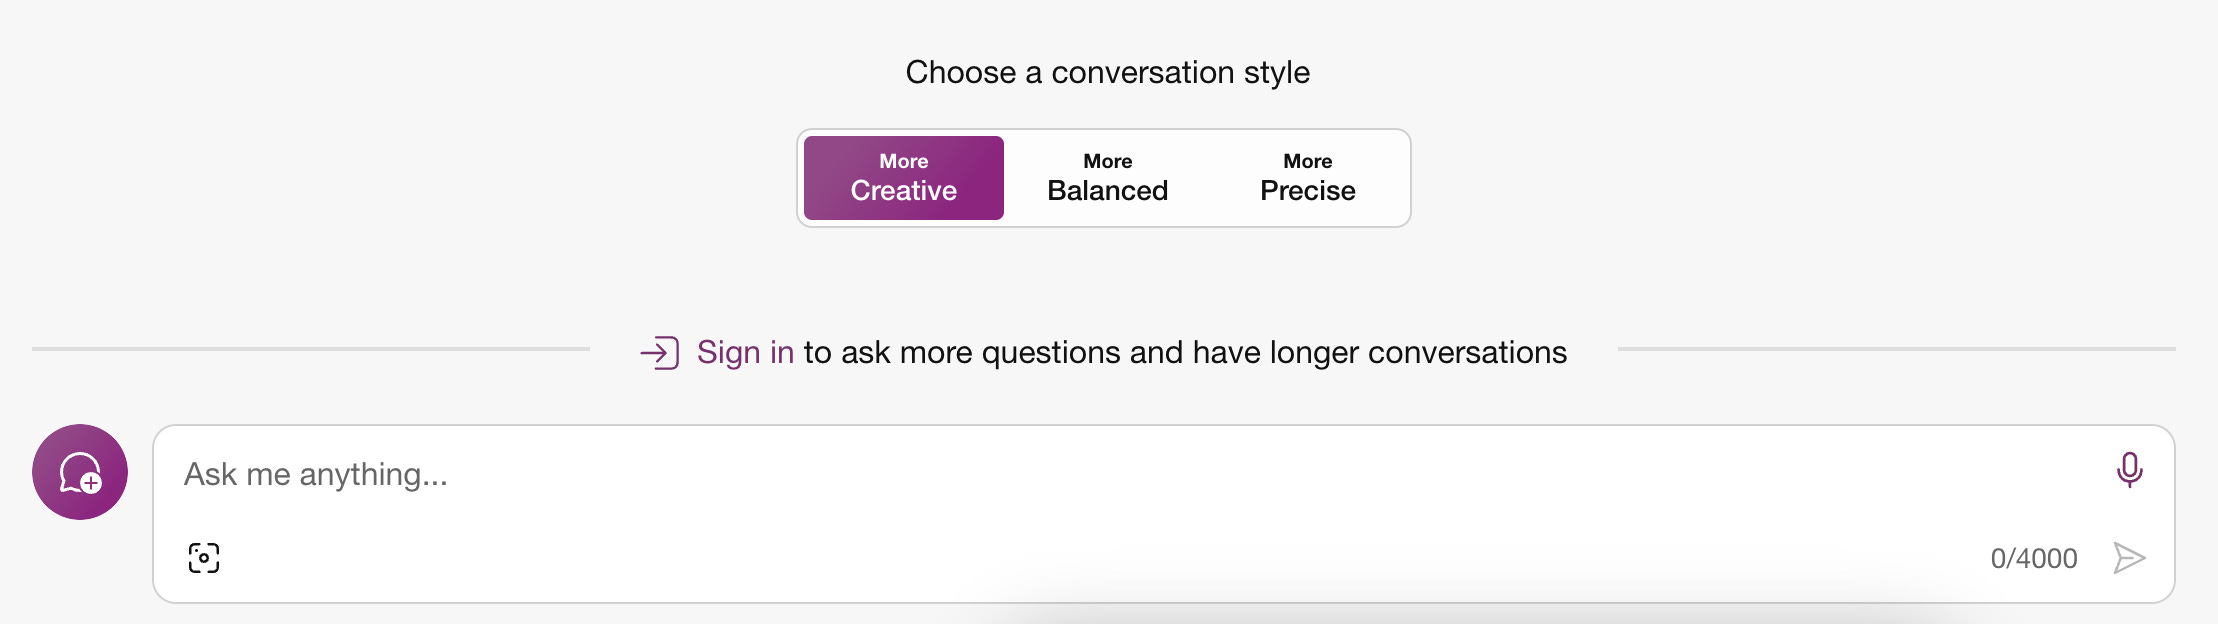The image size is (2218, 624).
Task: Start a new topic with the purple chat button
Action: tap(80, 472)
